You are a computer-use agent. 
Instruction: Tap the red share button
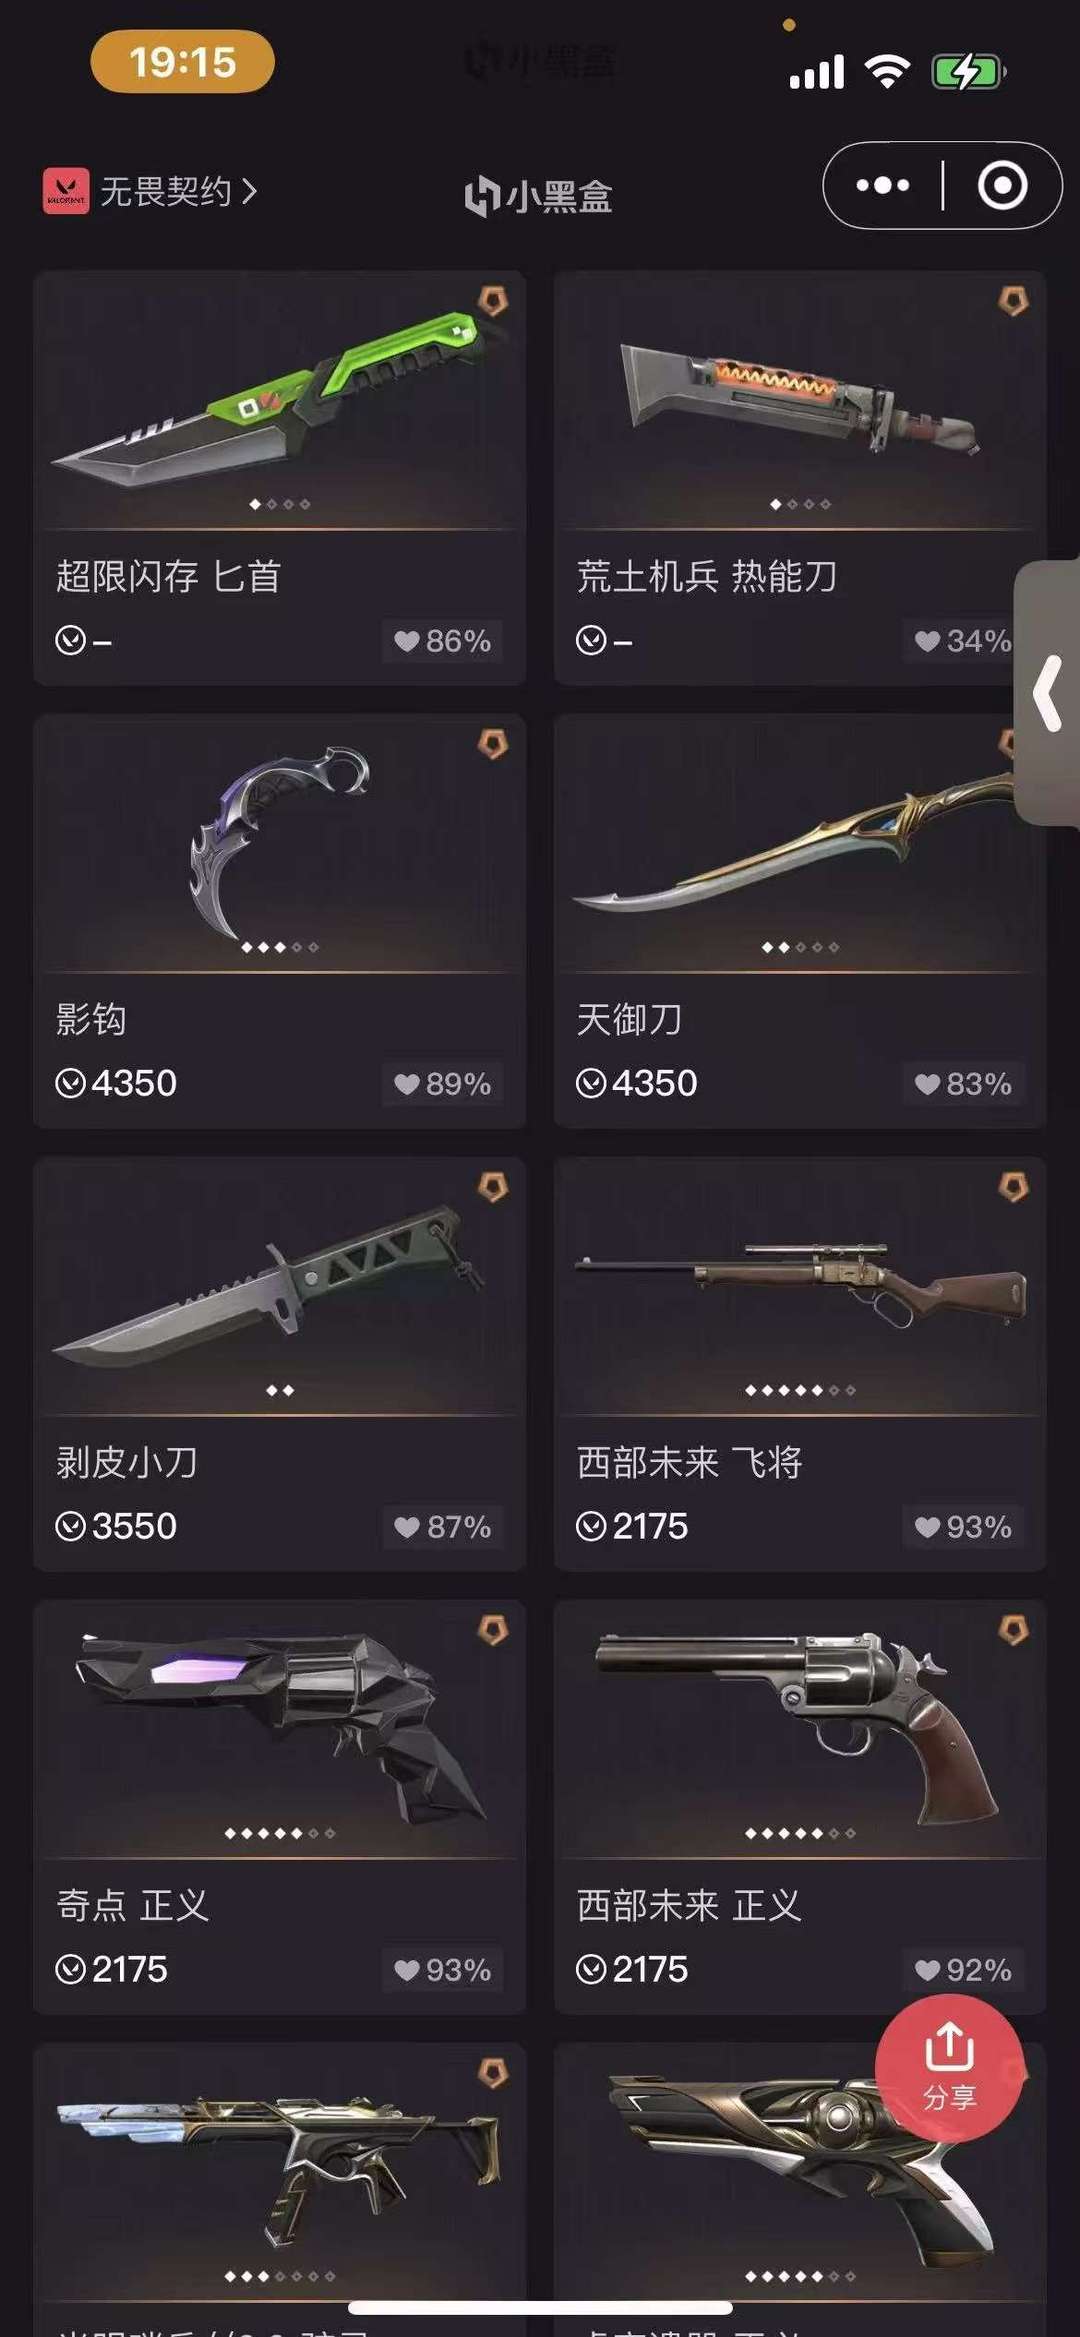click(949, 2067)
